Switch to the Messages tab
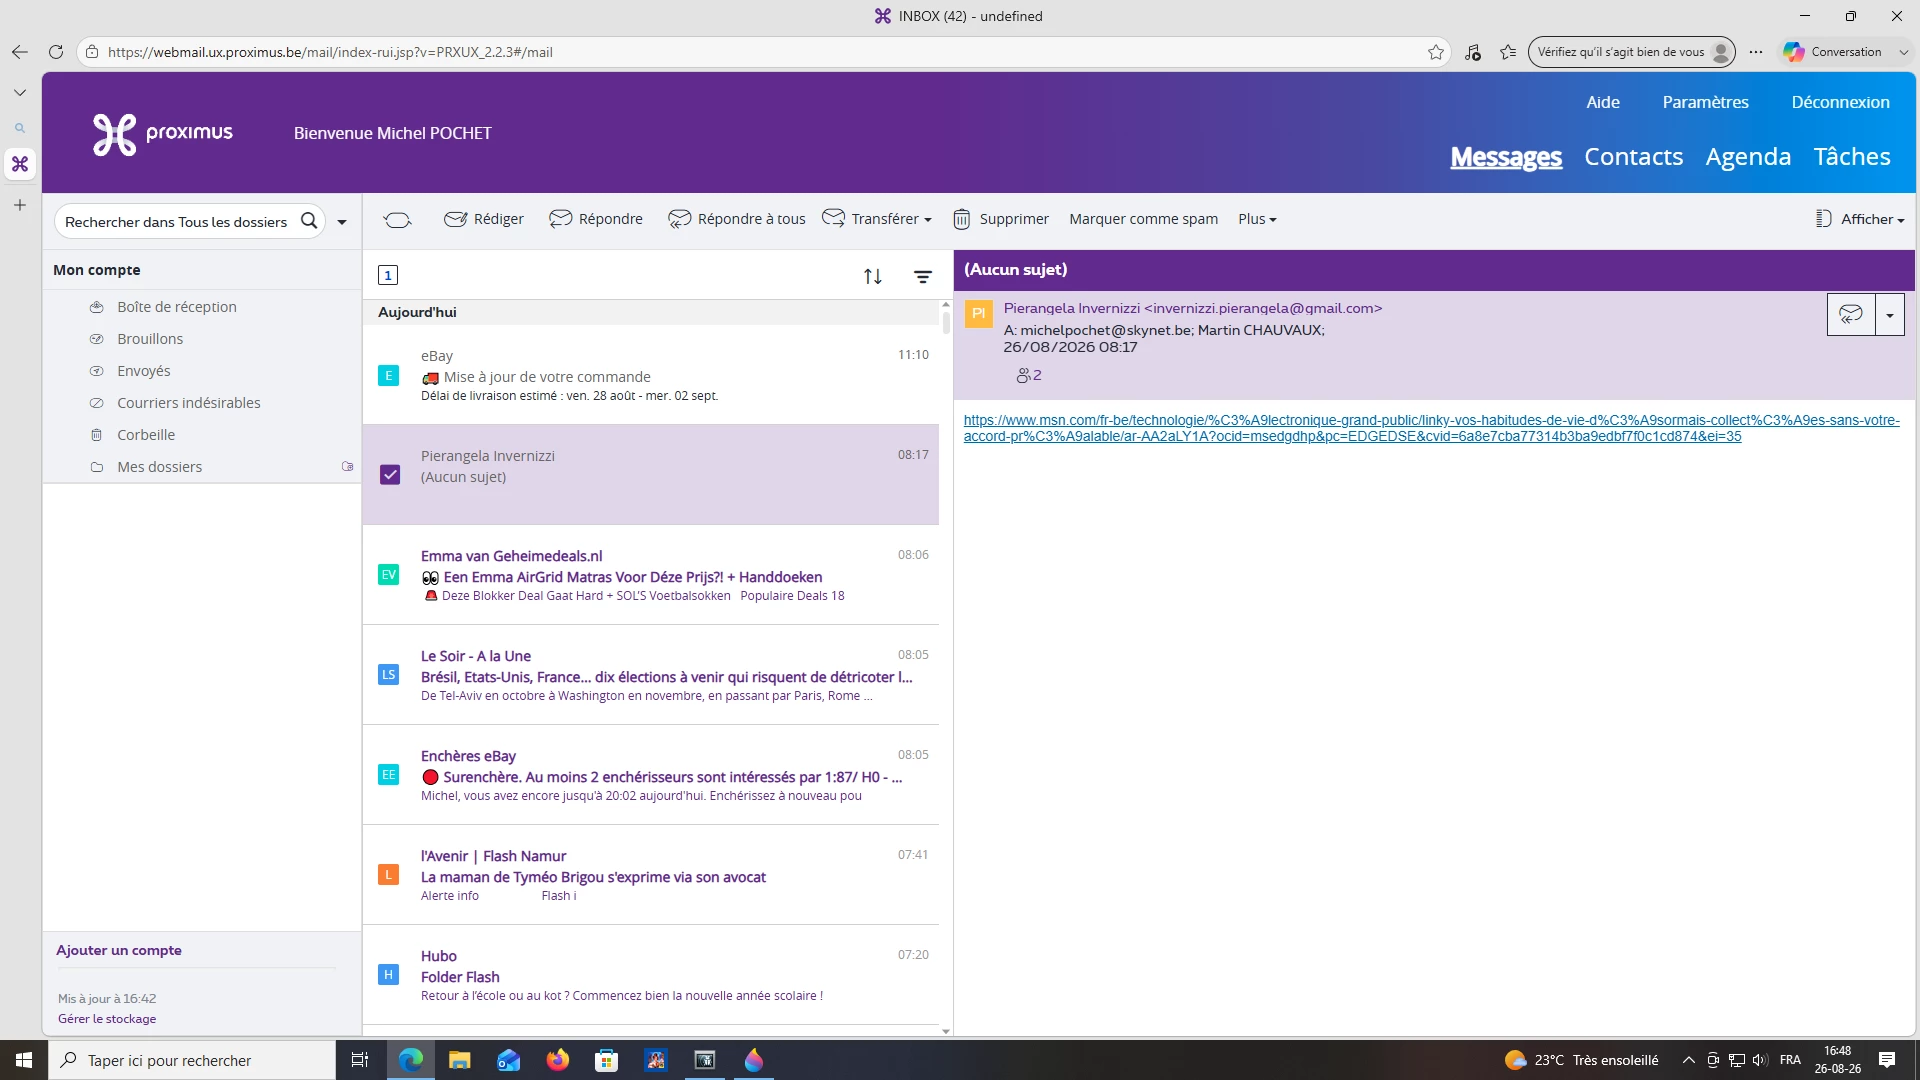 [1506, 157]
